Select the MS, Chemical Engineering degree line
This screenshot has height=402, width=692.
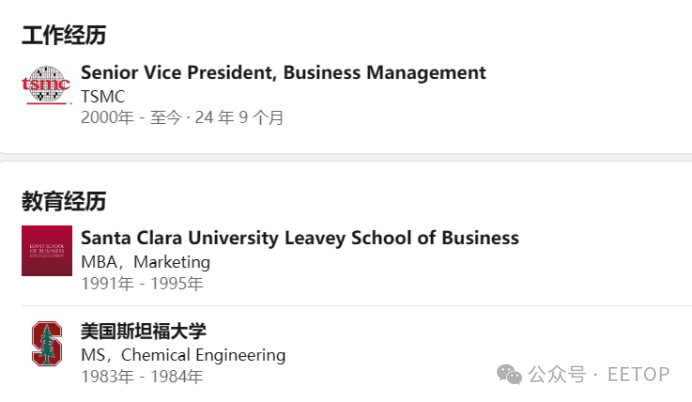coord(183,355)
